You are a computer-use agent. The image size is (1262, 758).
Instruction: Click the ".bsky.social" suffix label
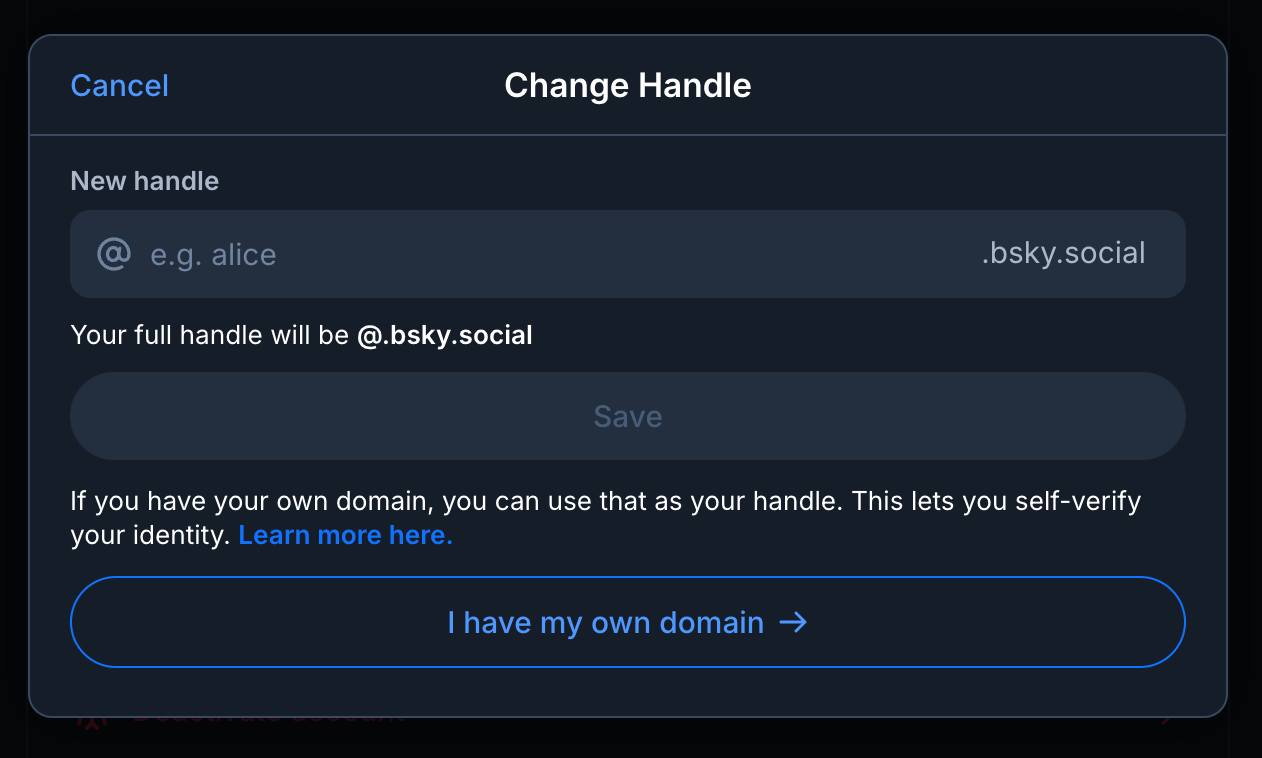1063,253
